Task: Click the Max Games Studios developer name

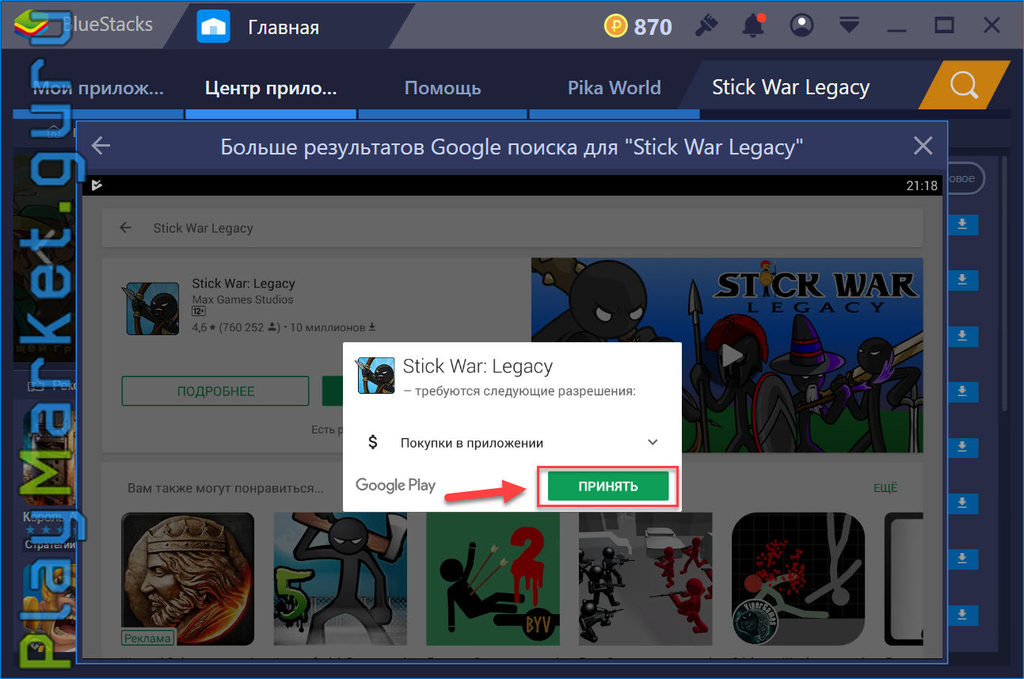Action: [242, 300]
